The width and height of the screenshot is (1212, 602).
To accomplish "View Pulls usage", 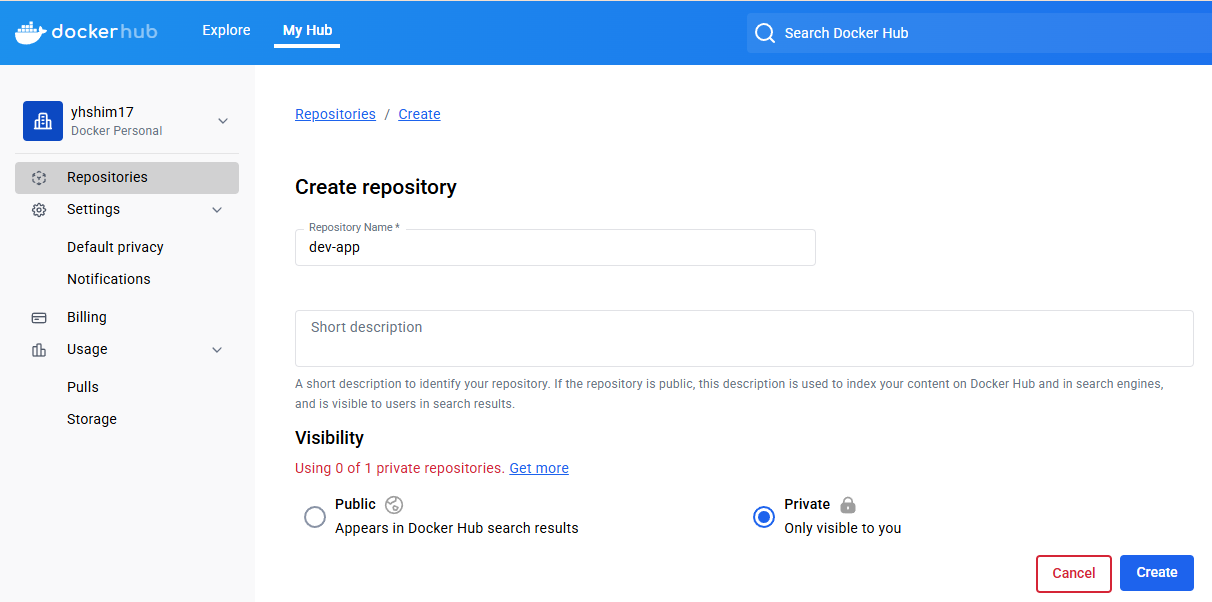I will coord(83,387).
